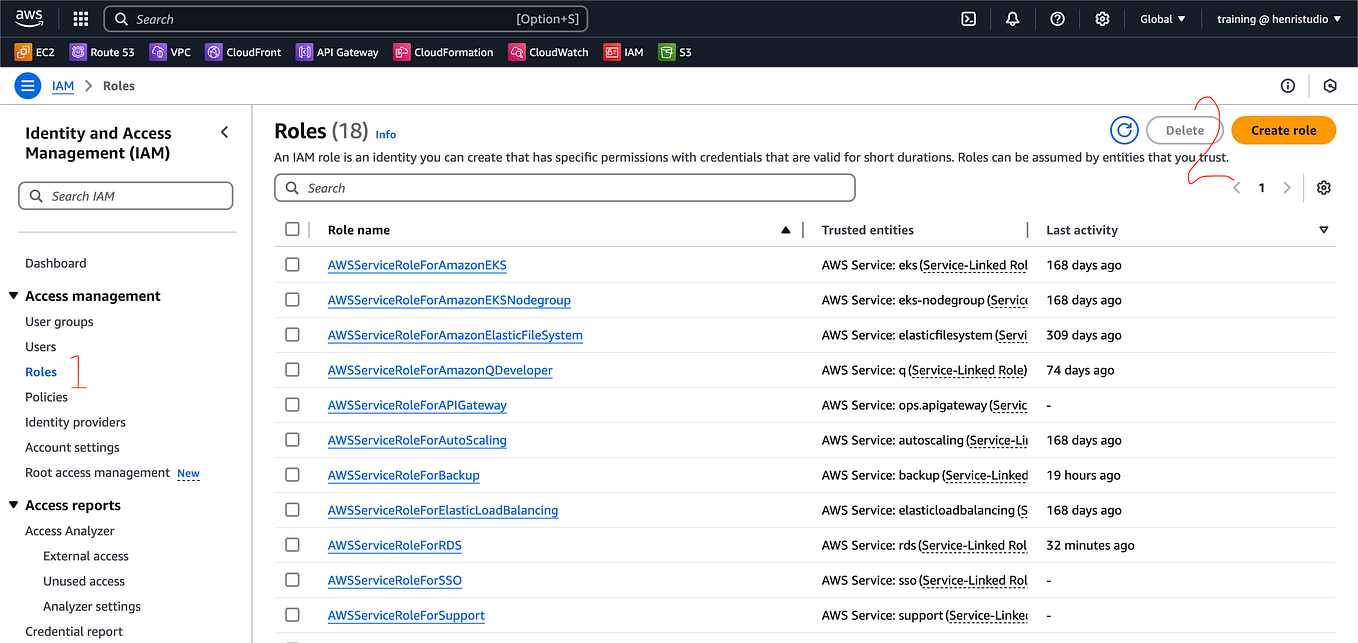The image size is (1358, 643).
Task: Open table preferences gear above pagination
Action: tap(1323, 187)
